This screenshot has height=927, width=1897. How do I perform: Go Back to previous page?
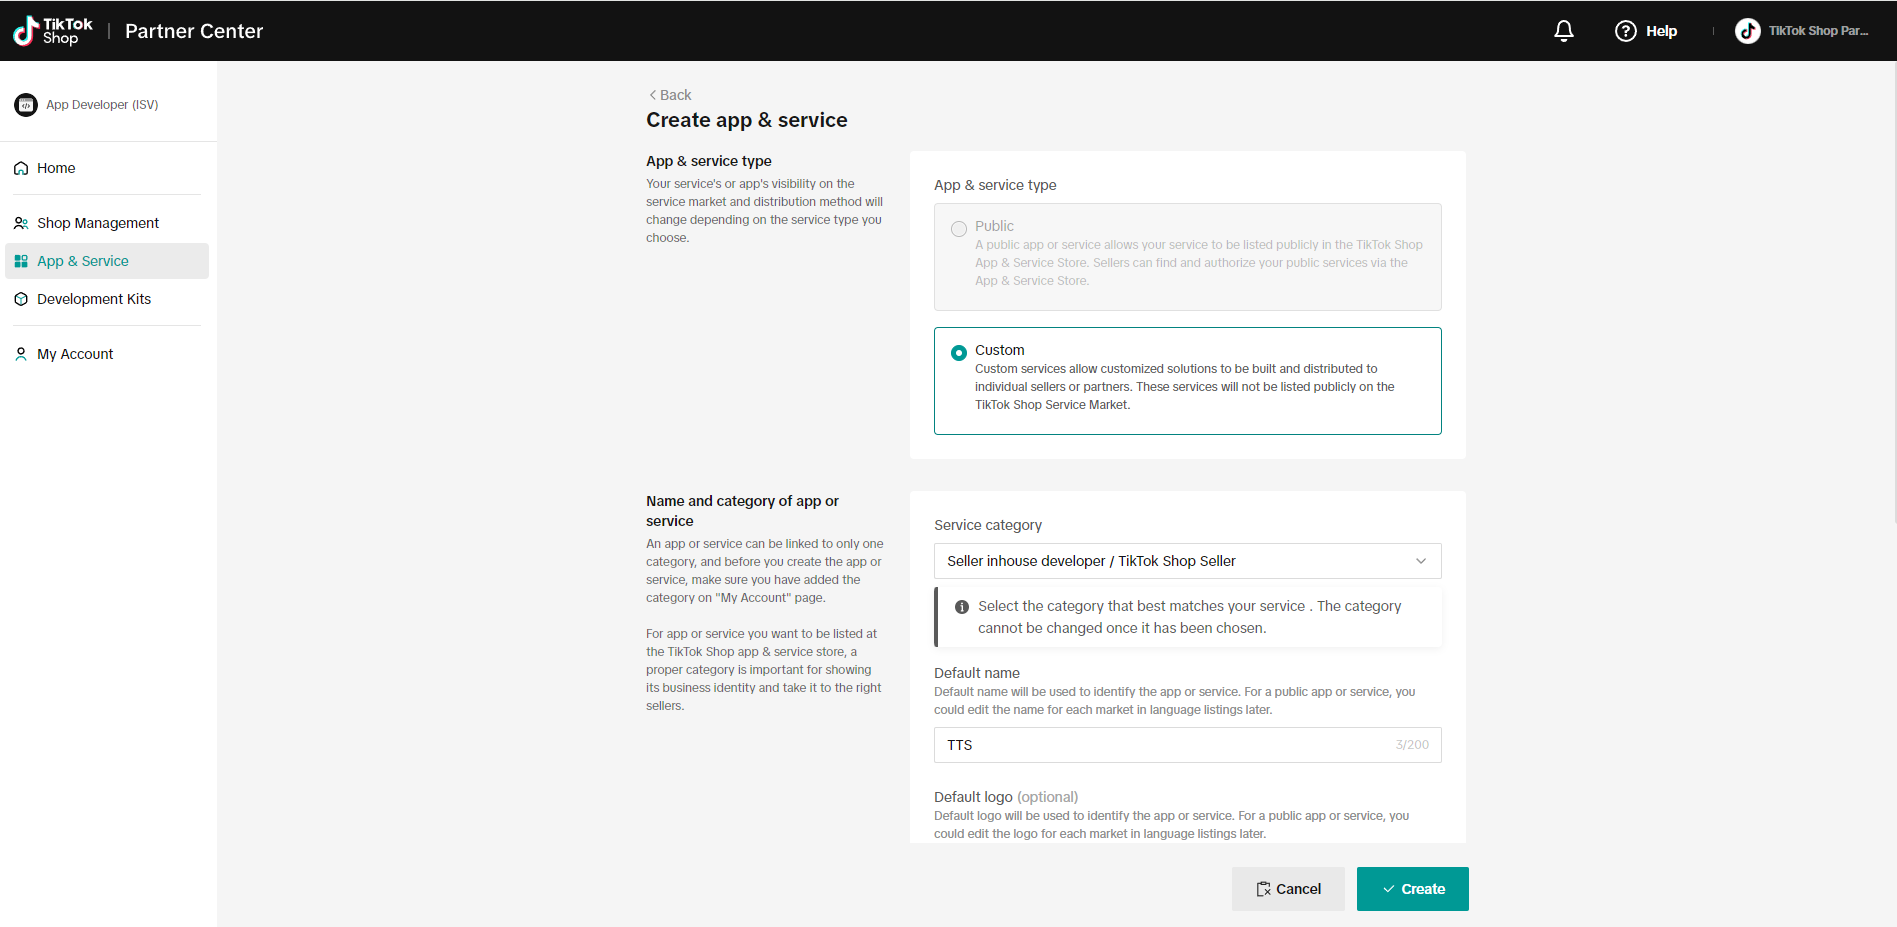pos(670,95)
